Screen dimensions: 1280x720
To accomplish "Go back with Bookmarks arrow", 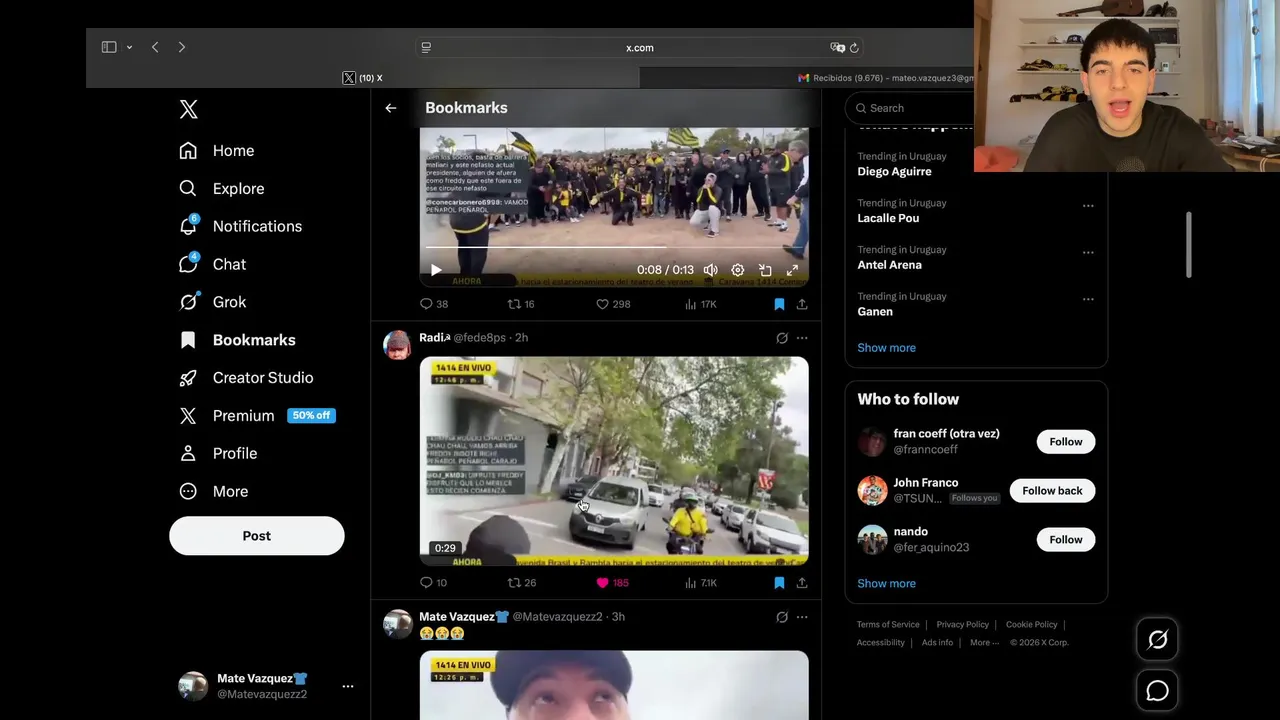I will (391, 108).
